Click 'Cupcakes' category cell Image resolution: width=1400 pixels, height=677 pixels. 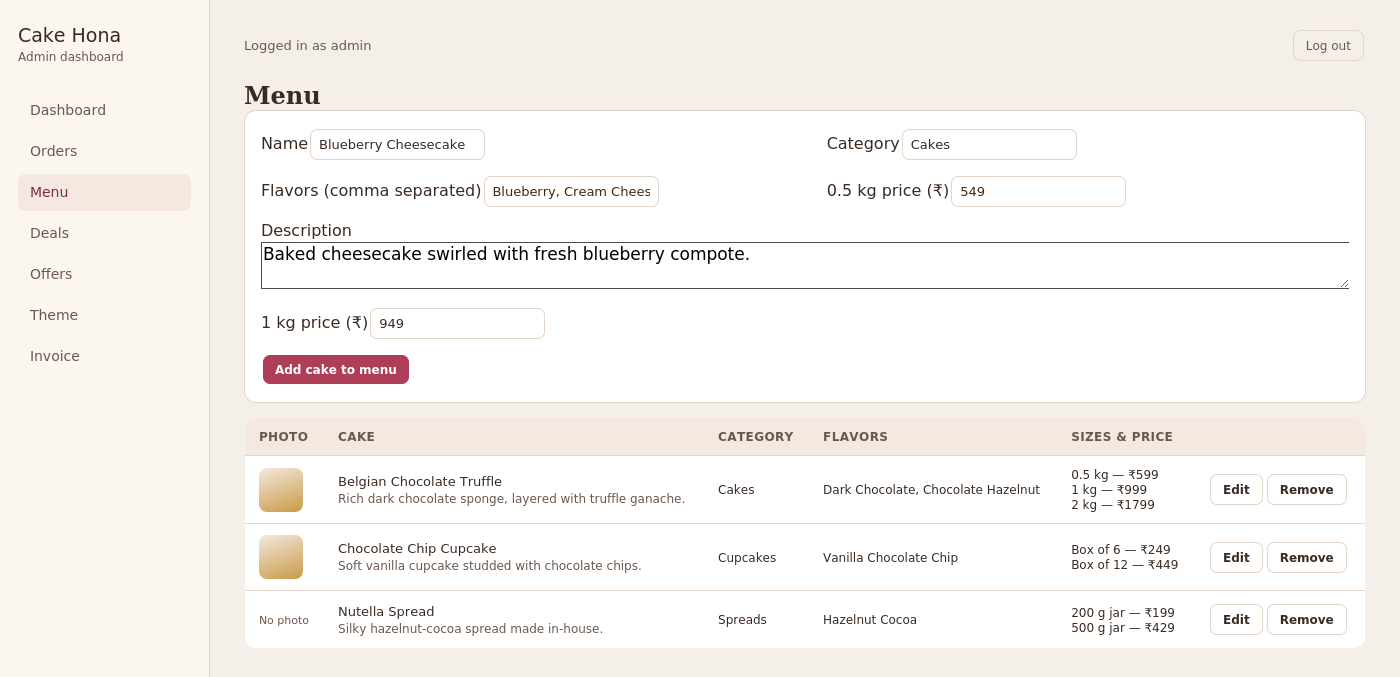pos(747,558)
